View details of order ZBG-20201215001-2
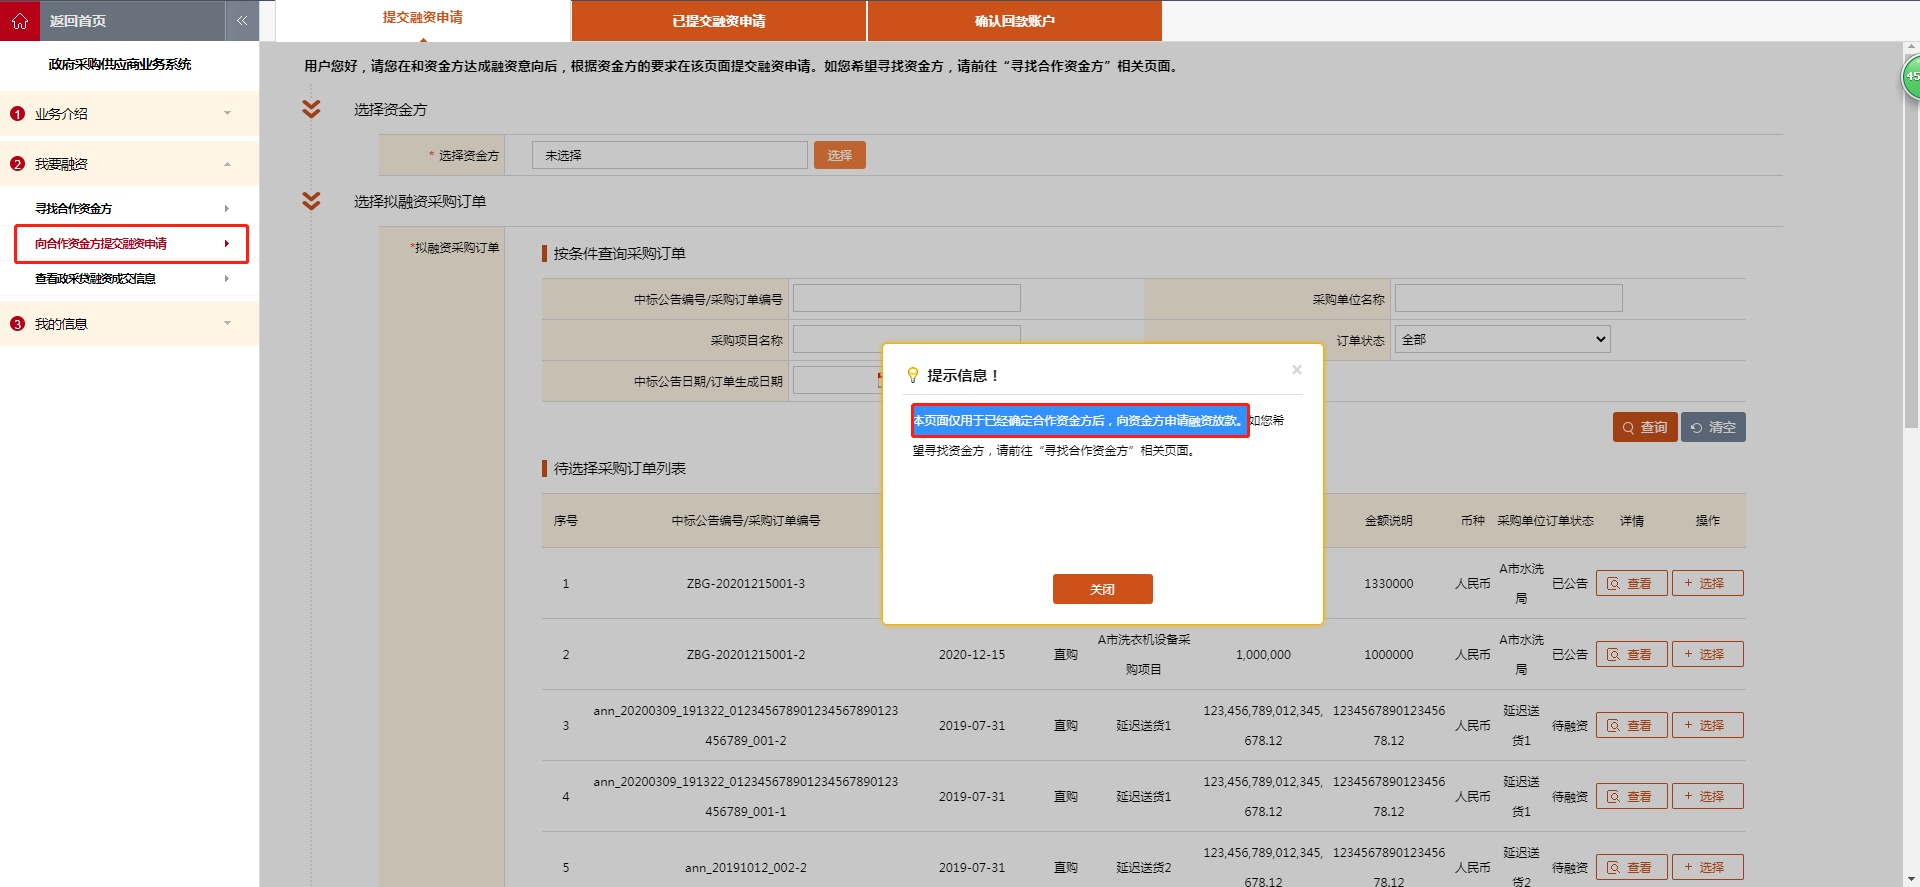Screen dimensions: 1920x887 click(1632, 654)
